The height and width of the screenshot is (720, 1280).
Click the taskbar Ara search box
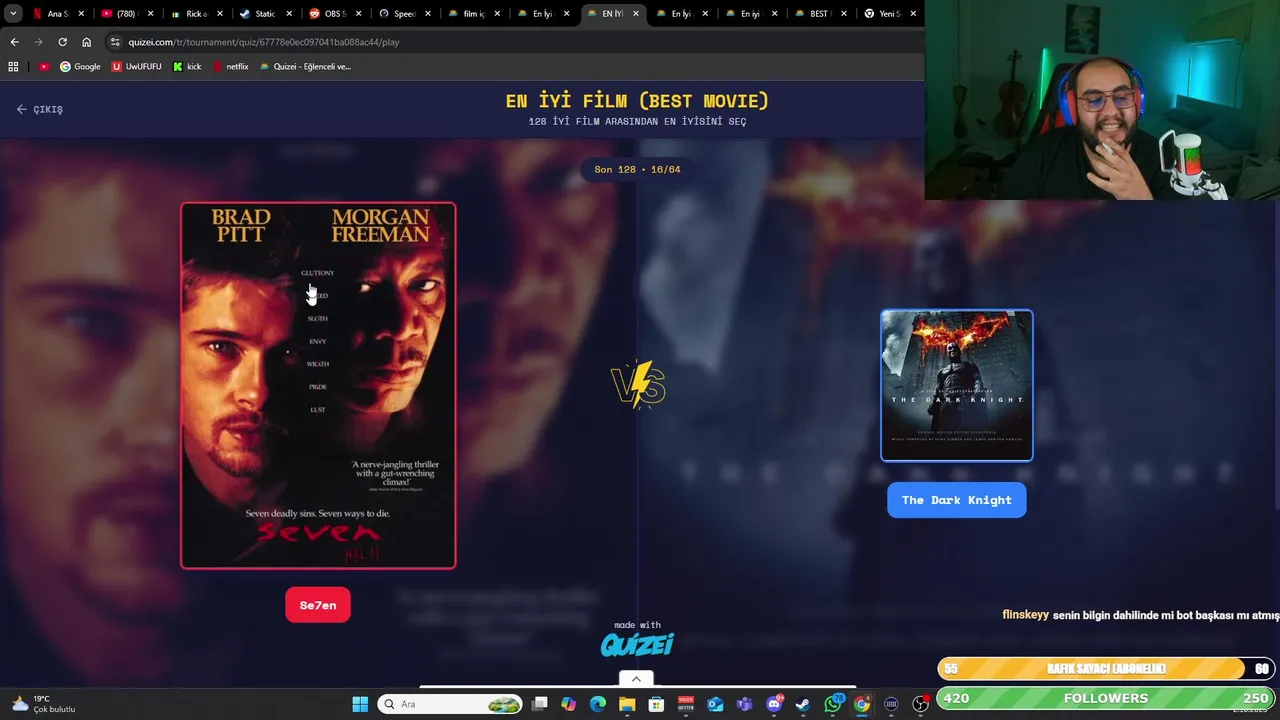[x=450, y=704]
